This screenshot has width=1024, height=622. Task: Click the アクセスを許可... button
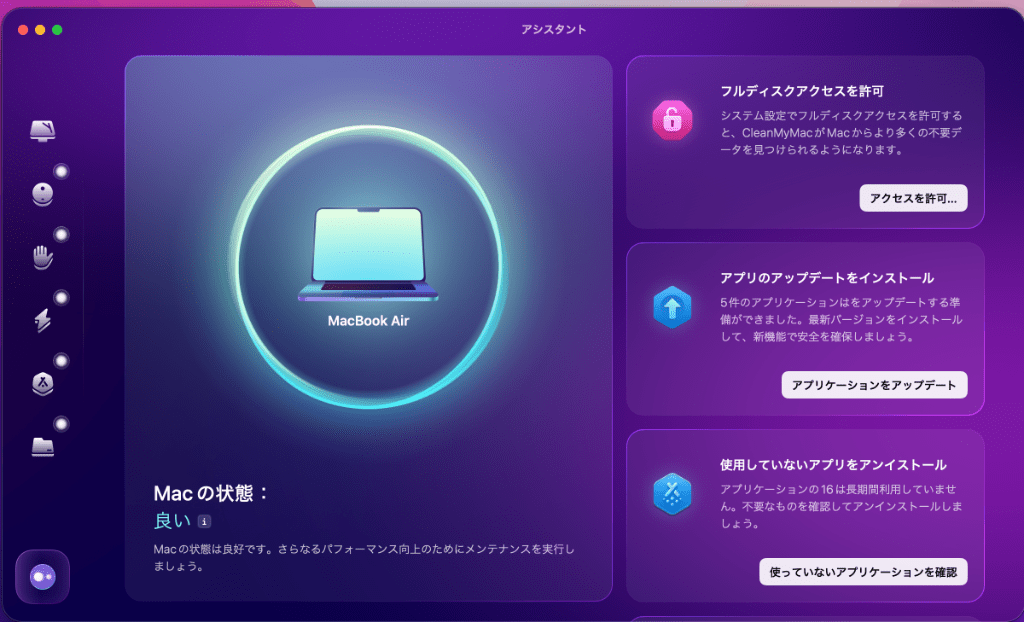point(913,198)
